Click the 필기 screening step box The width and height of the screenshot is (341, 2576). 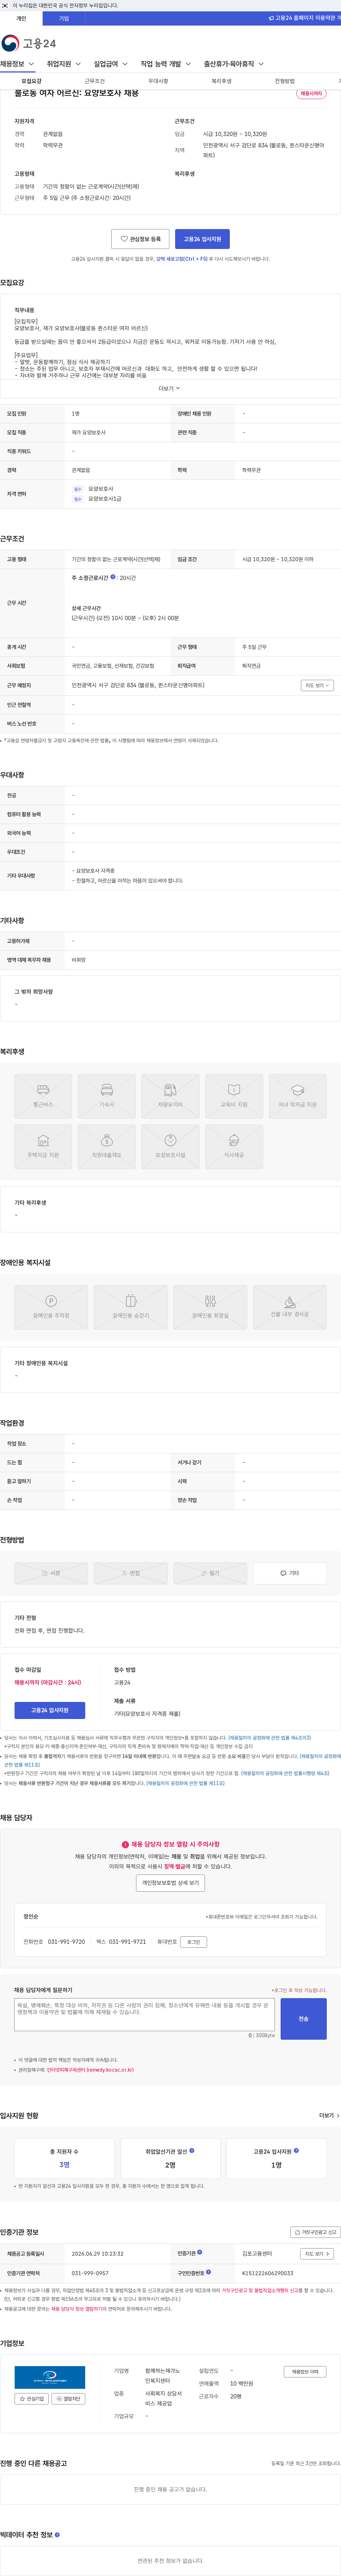point(210,1573)
